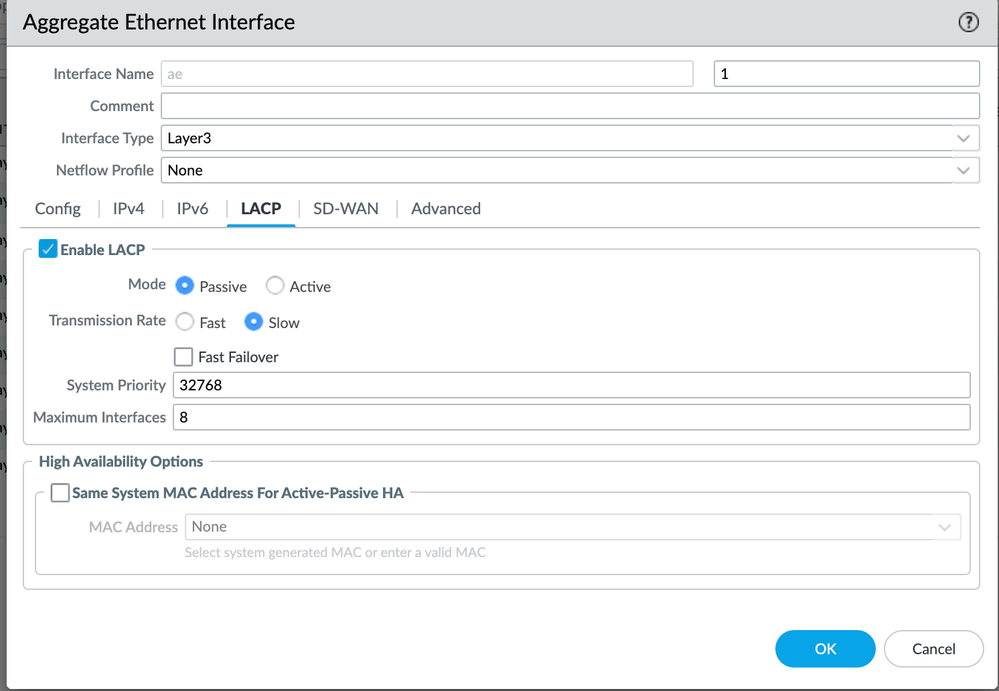Enable the Fast Failover checkbox
The height and width of the screenshot is (691, 999).
pyautogui.click(x=183, y=357)
